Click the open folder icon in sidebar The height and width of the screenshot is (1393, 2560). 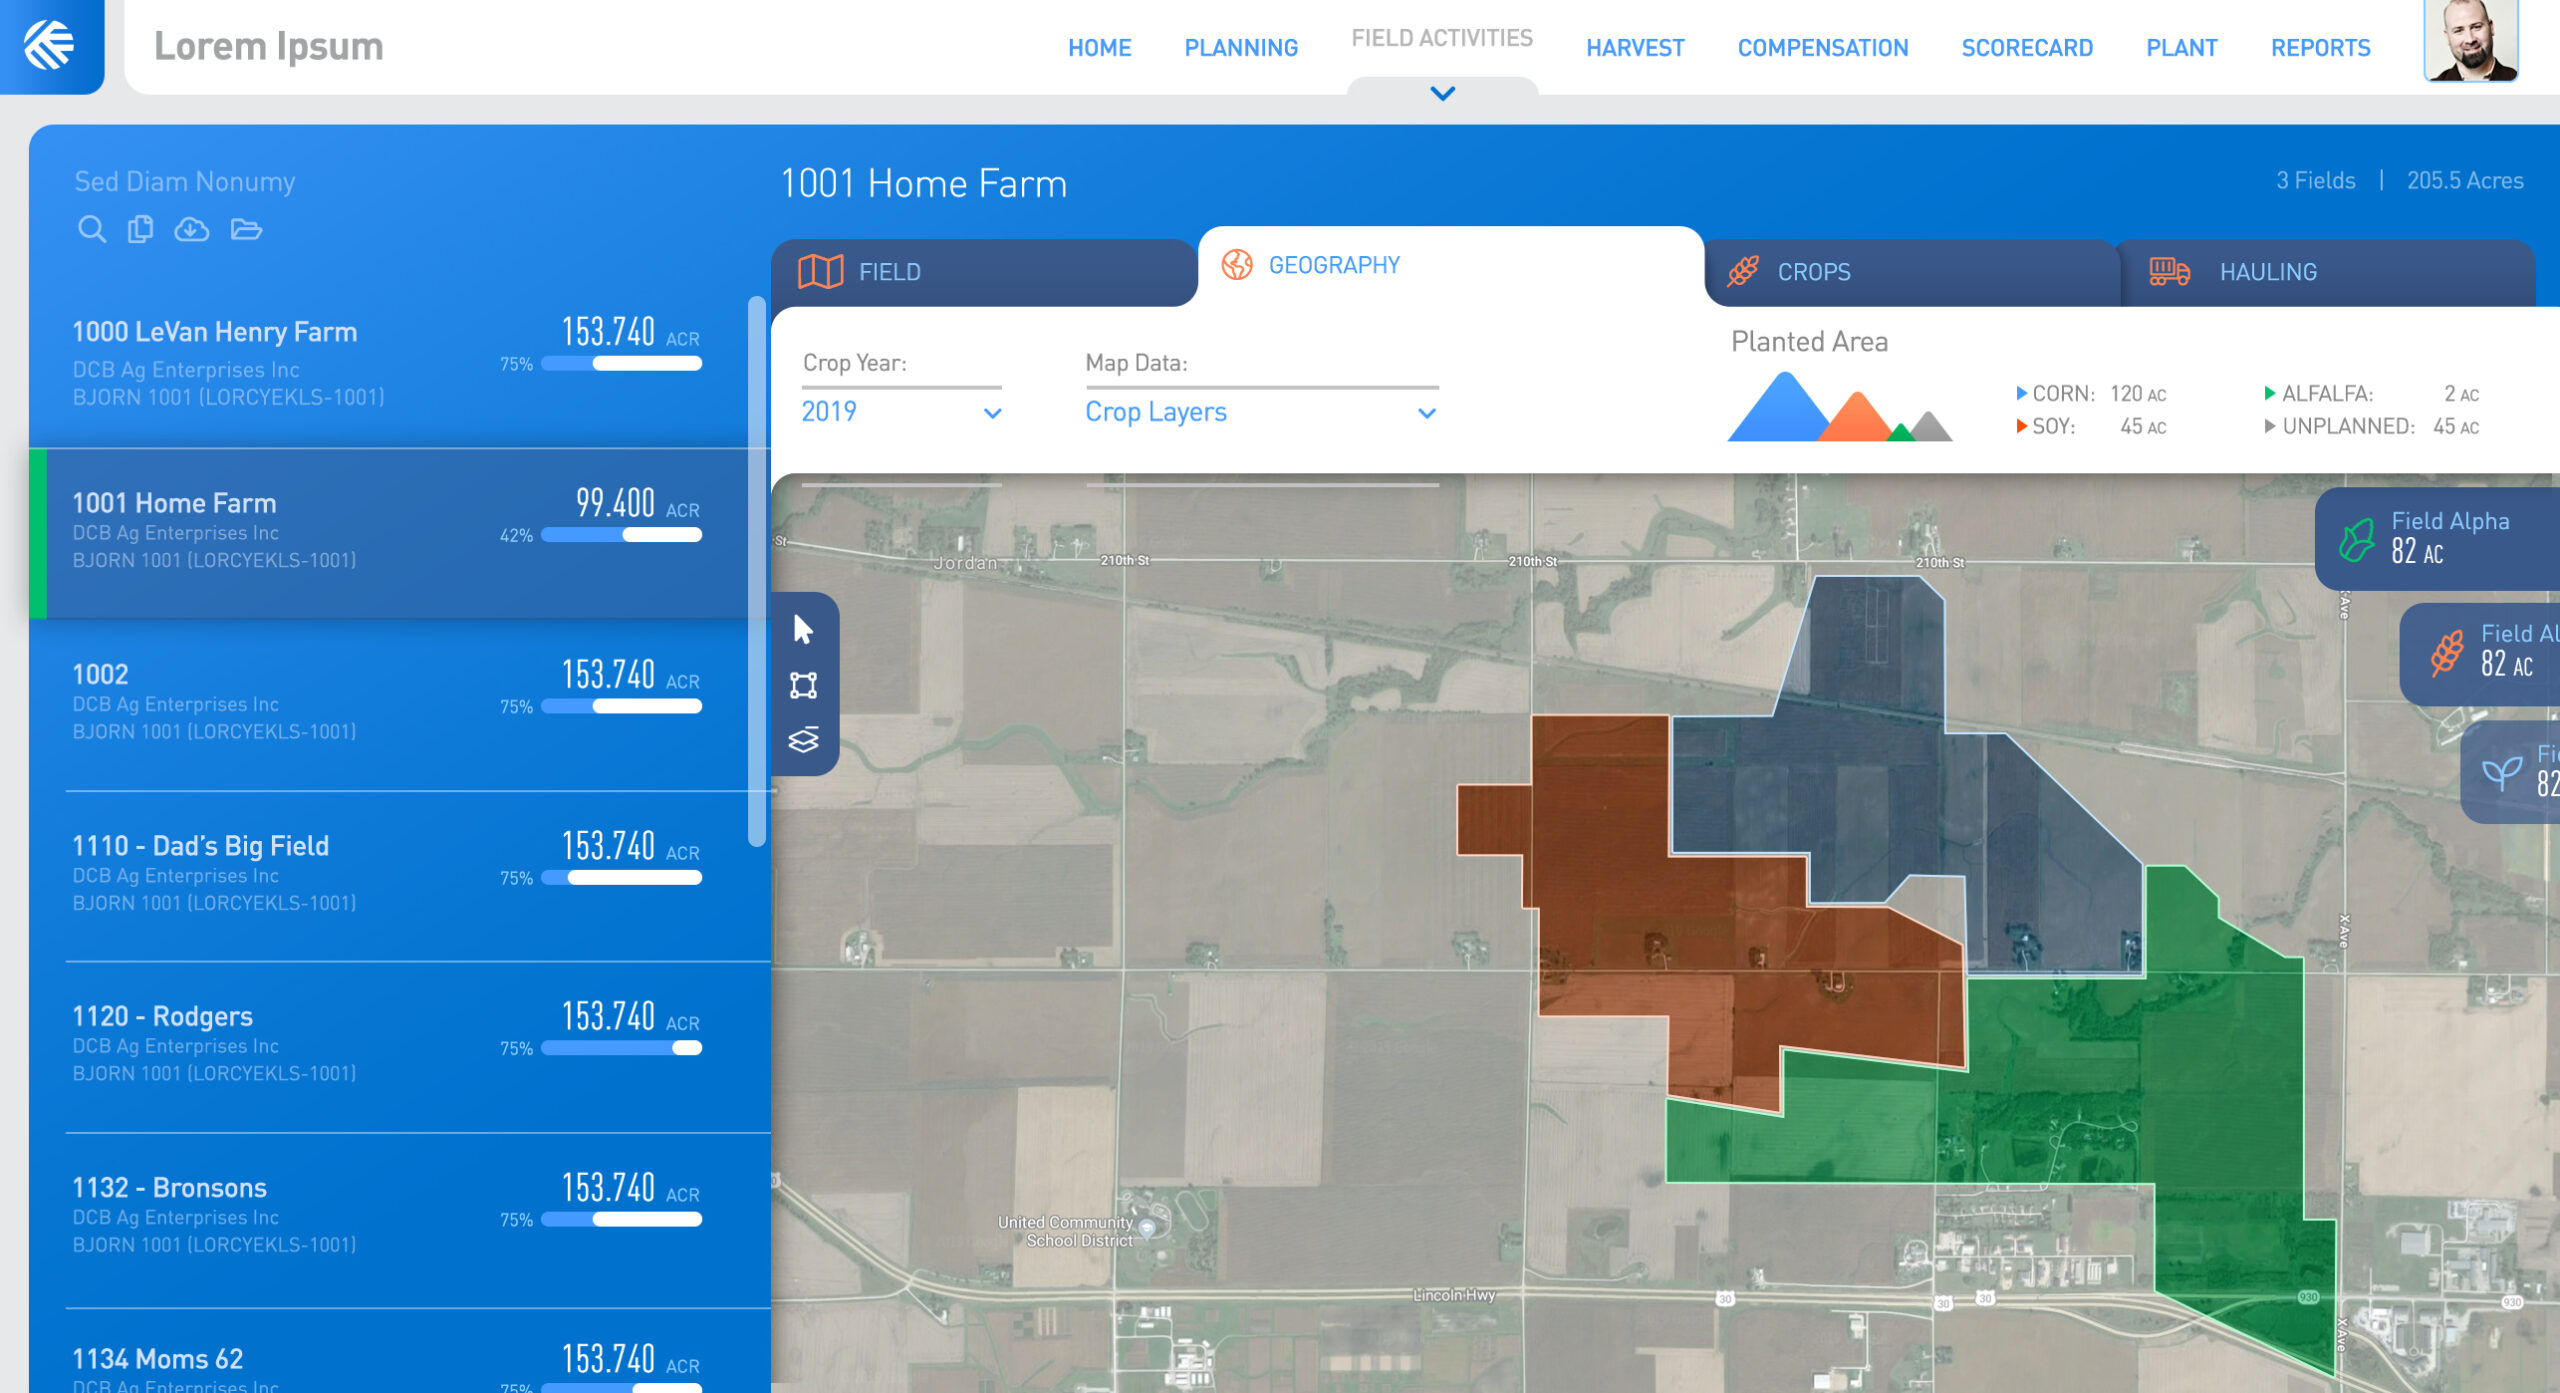point(246,230)
